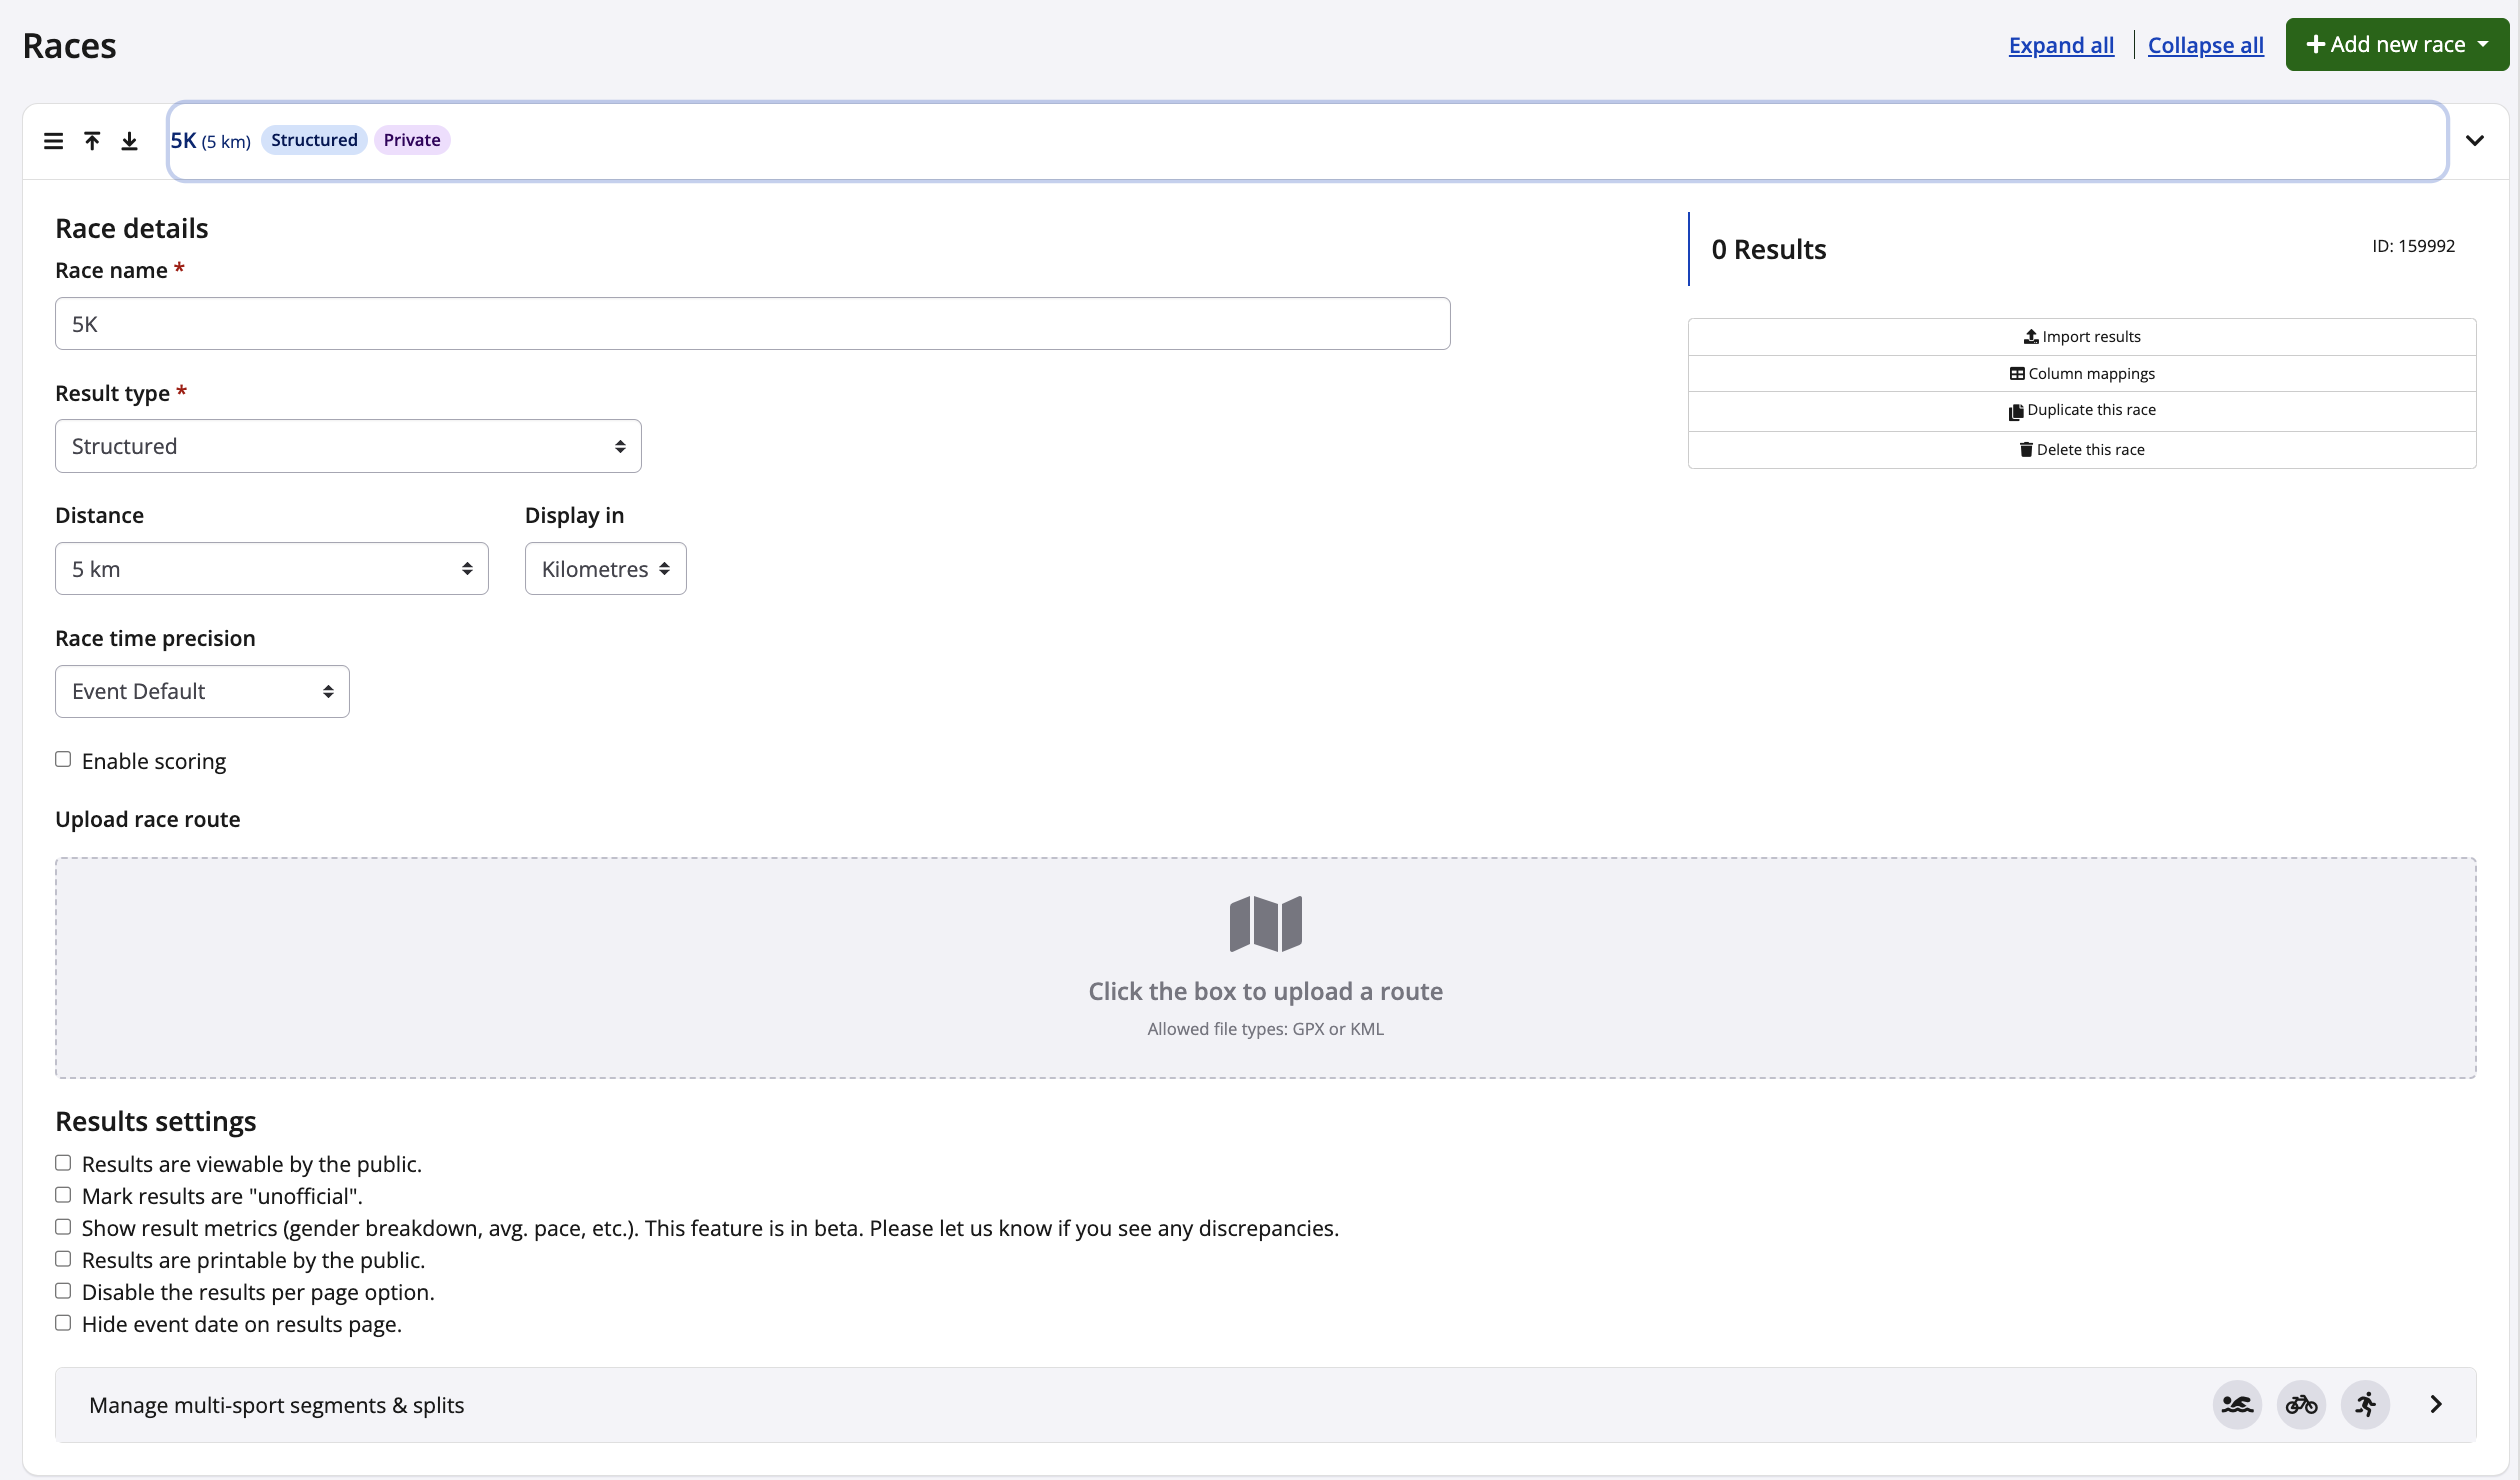The height and width of the screenshot is (1480, 2520).
Task: Click the swimming segment icon
Action: (x=2237, y=1405)
